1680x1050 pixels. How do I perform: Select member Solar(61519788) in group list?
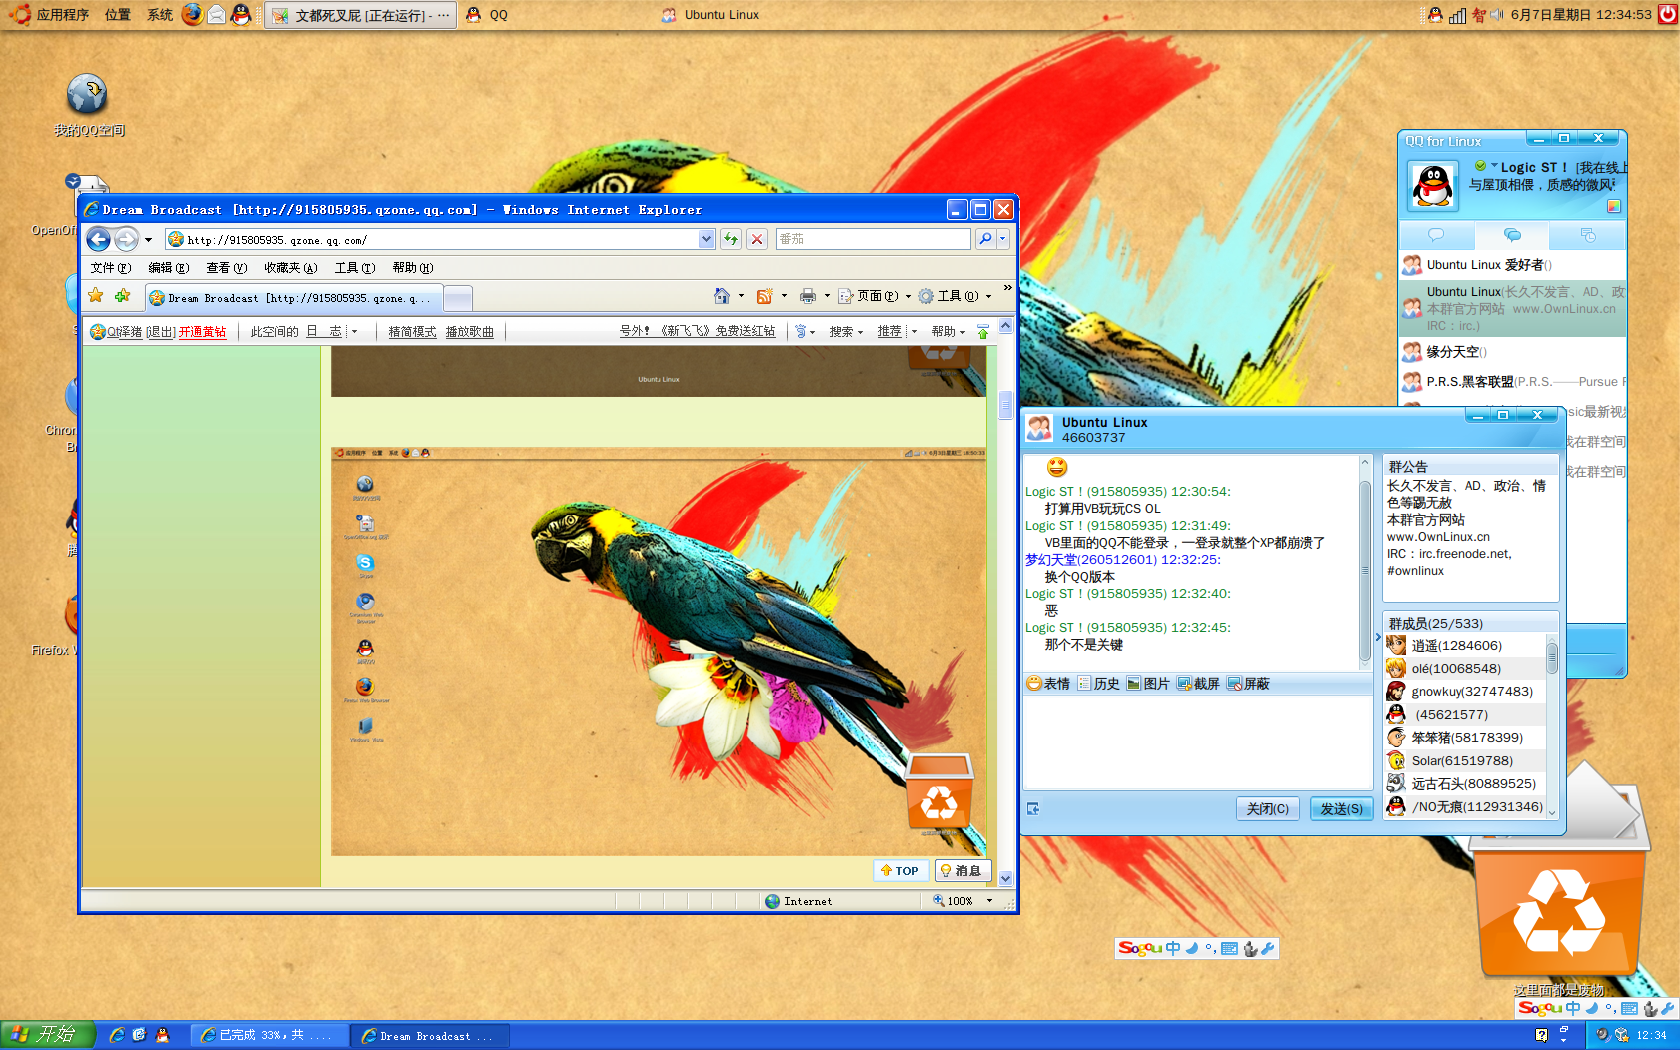pos(1465,760)
